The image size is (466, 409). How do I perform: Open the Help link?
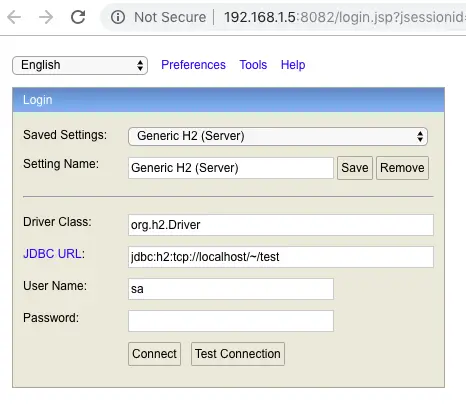293,65
